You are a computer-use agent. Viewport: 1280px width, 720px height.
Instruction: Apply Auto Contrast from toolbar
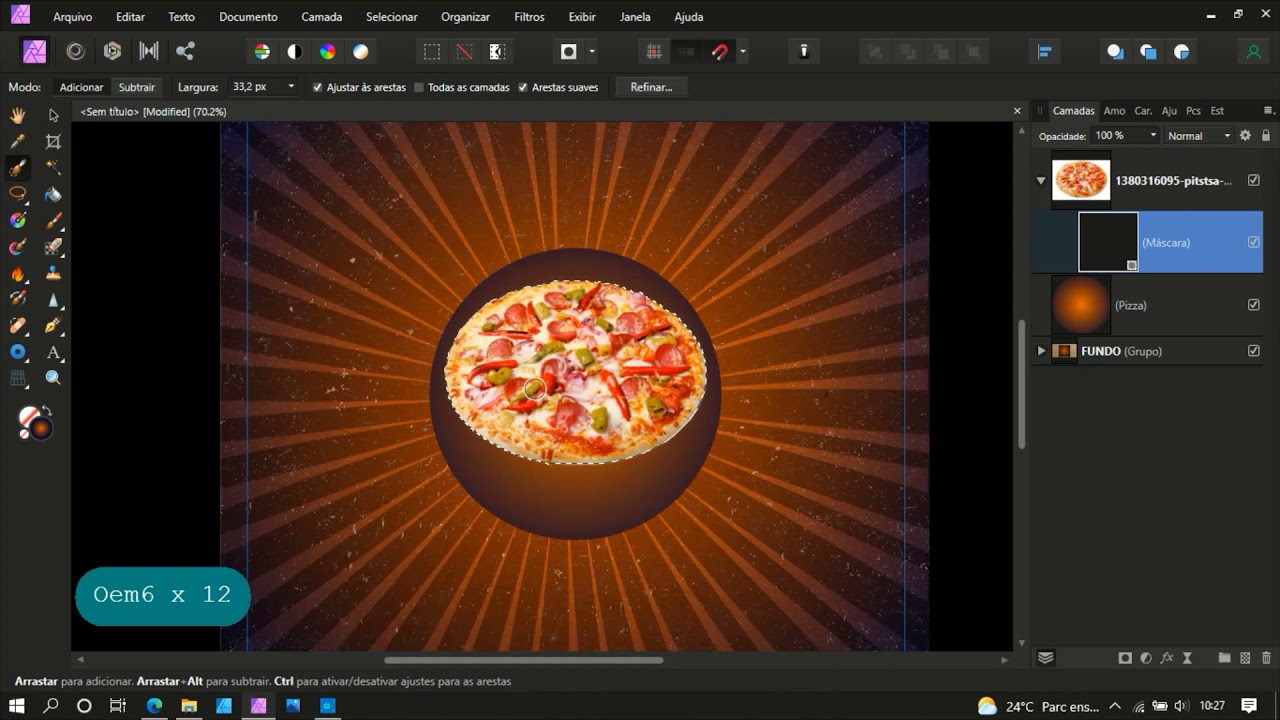(x=295, y=52)
